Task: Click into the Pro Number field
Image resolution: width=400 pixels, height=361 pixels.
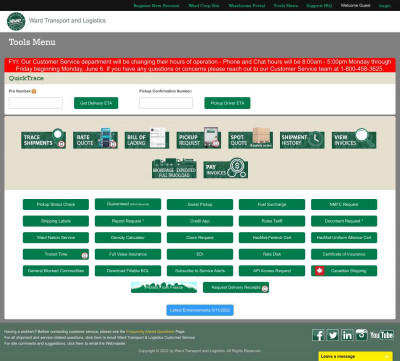Action: 36,103
